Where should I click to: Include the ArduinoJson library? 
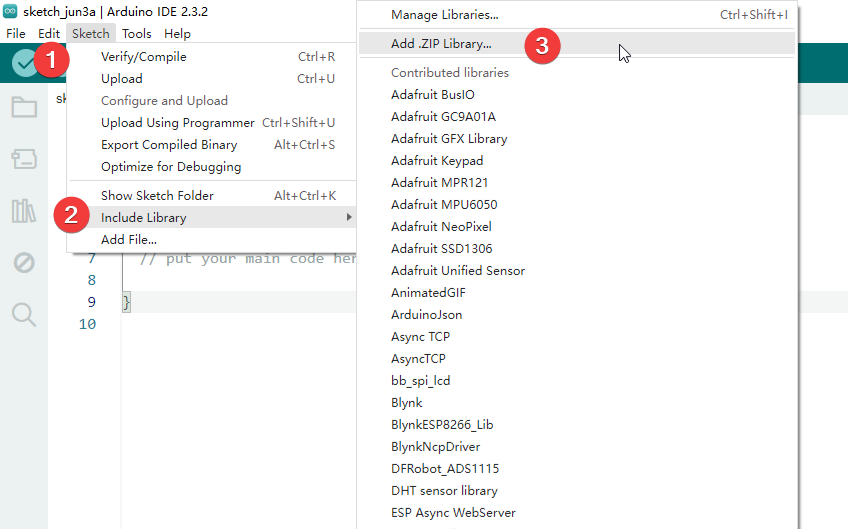tap(427, 315)
